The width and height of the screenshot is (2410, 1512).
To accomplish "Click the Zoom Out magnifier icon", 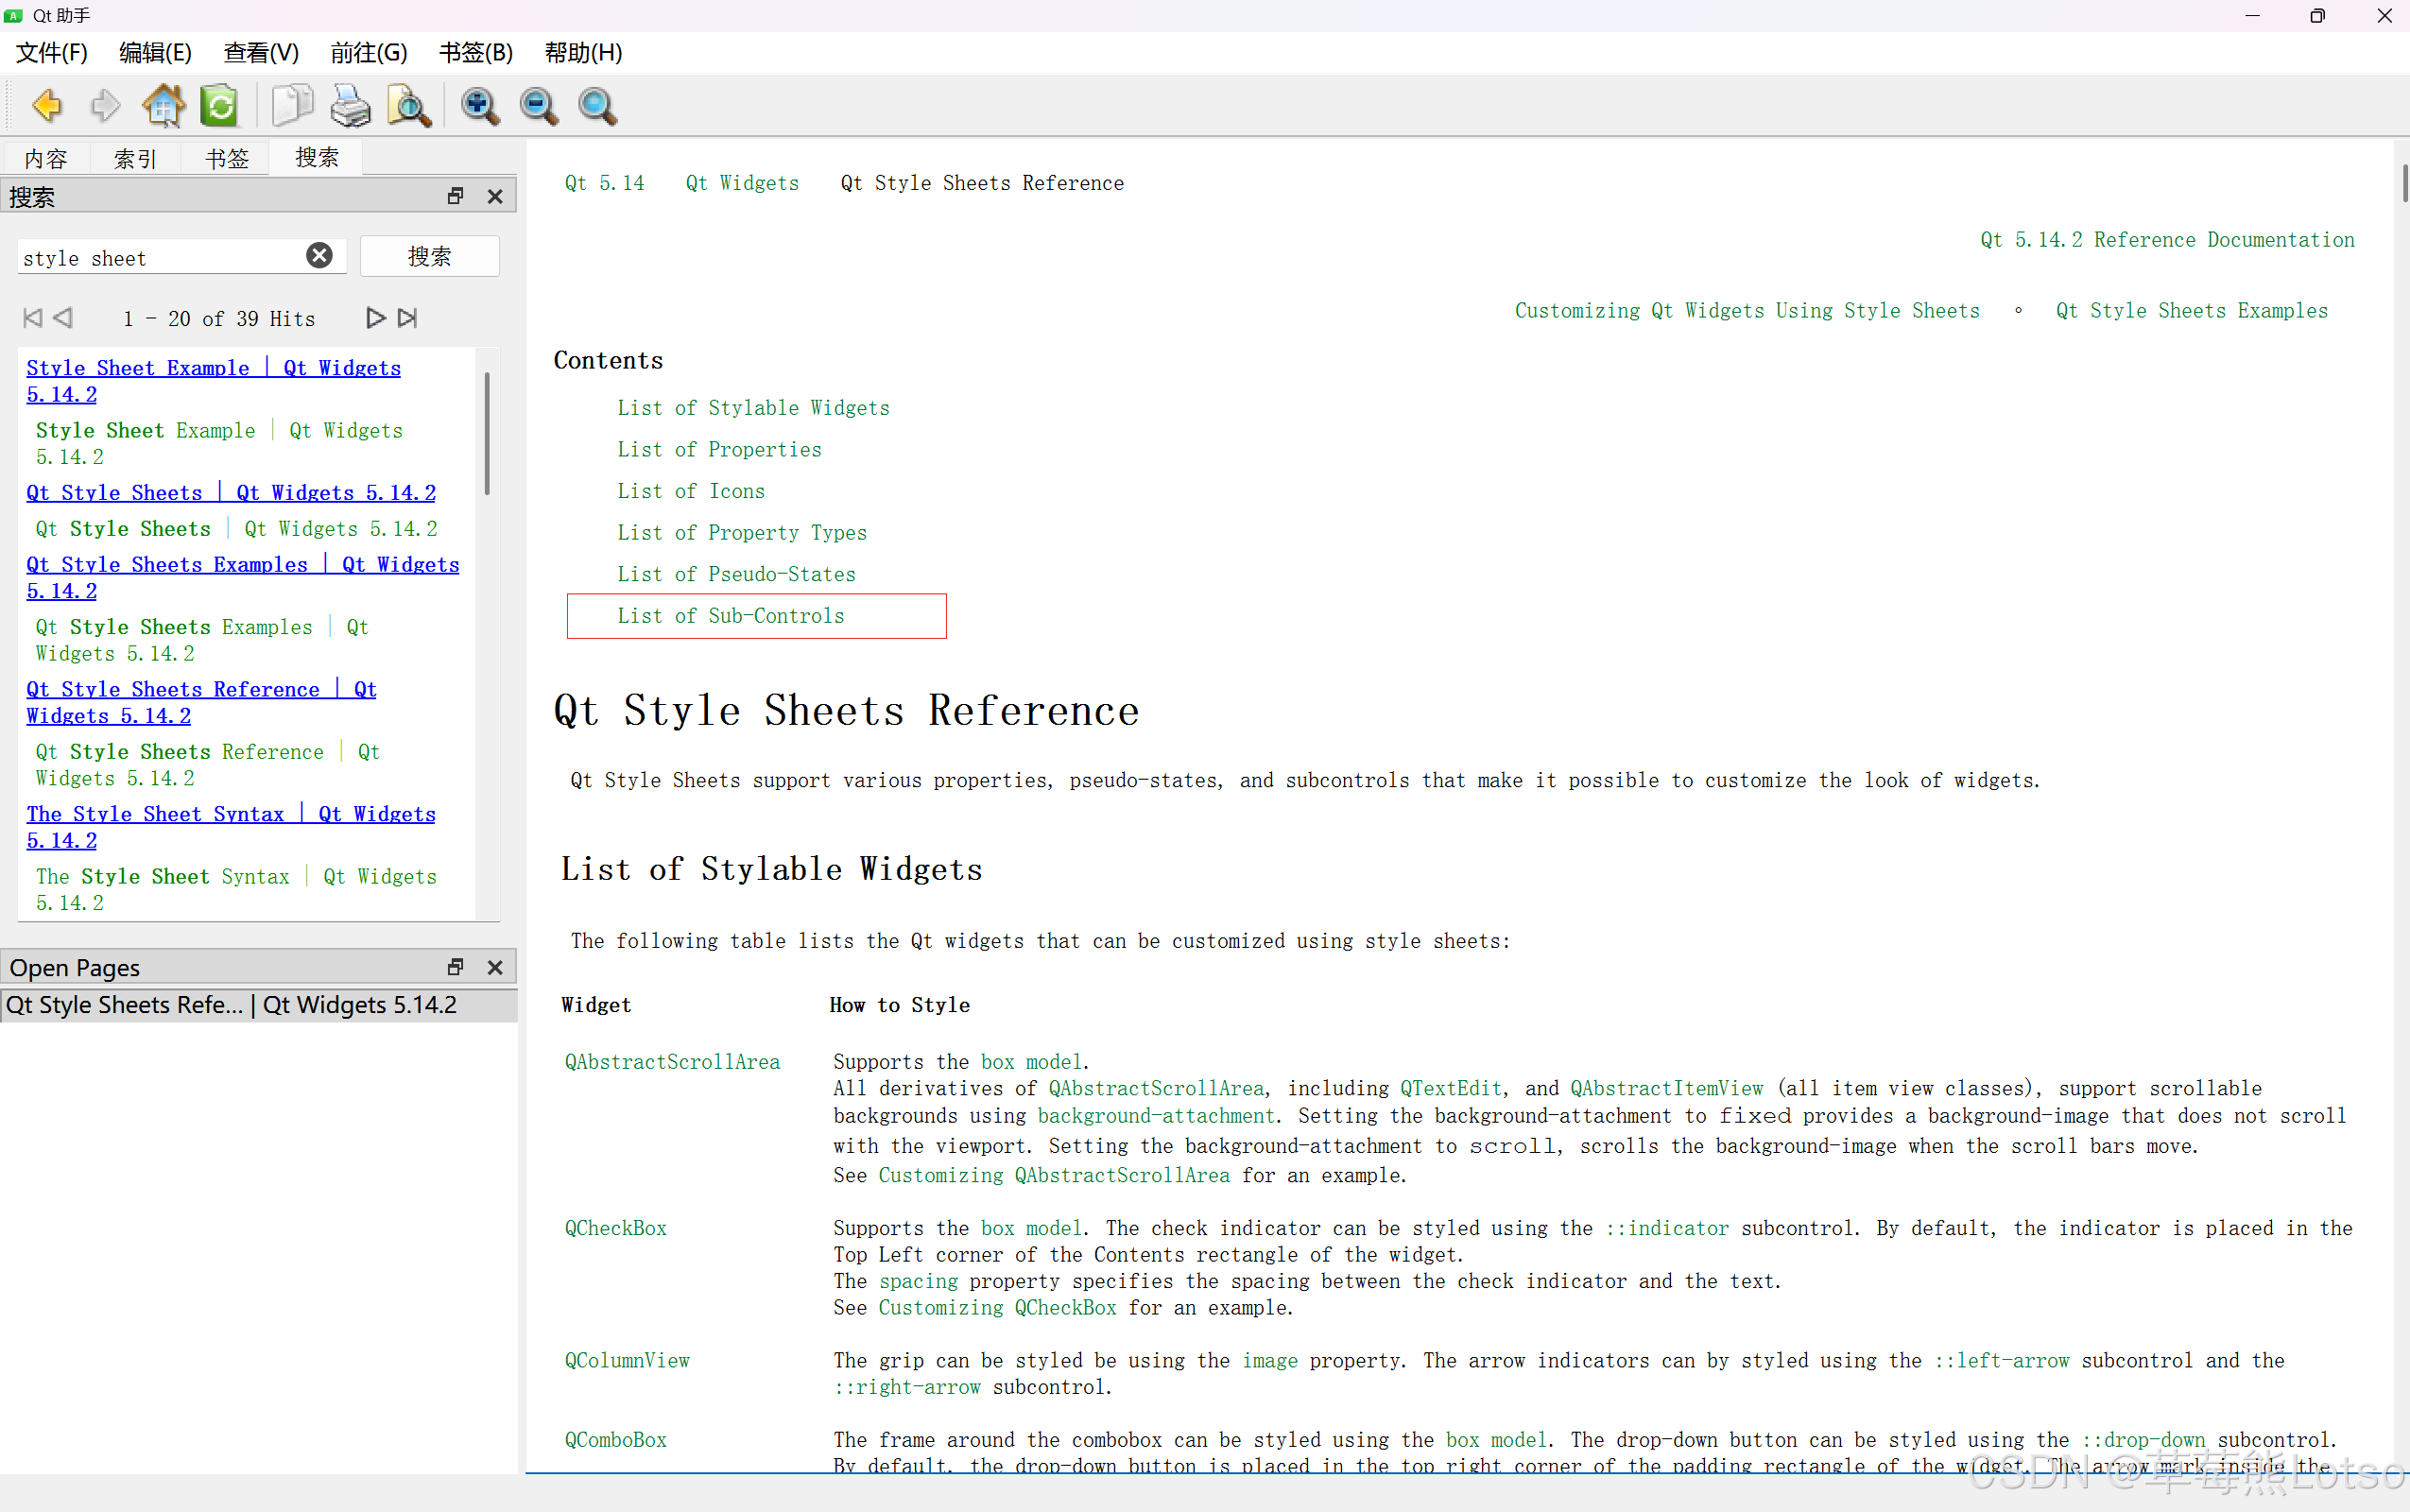I will (539, 106).
